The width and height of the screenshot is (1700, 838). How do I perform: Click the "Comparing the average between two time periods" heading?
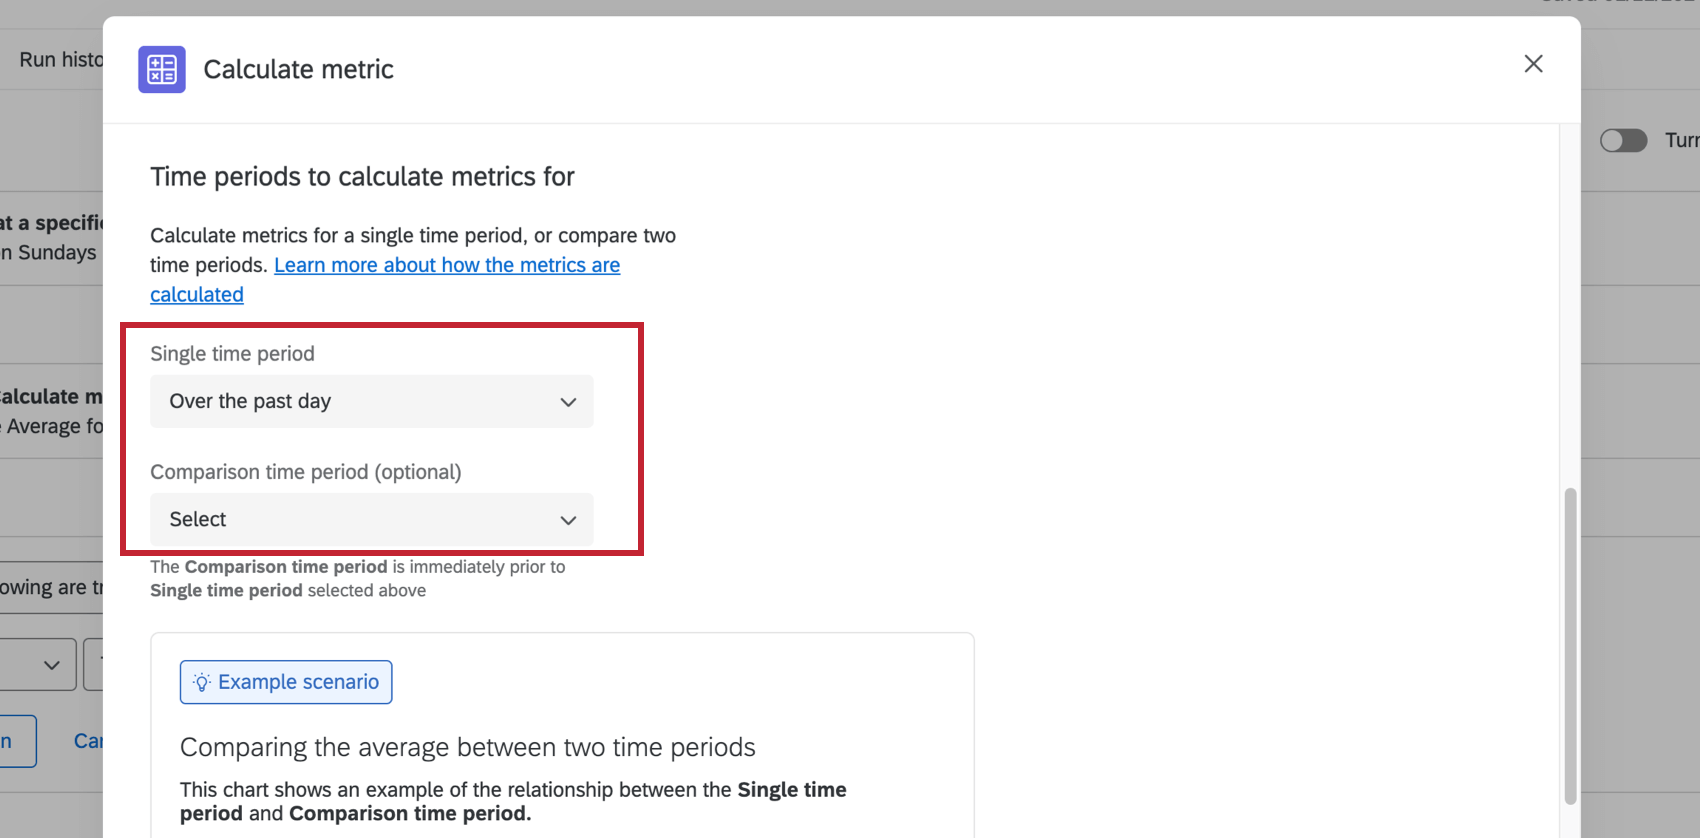tap(467, 747)
